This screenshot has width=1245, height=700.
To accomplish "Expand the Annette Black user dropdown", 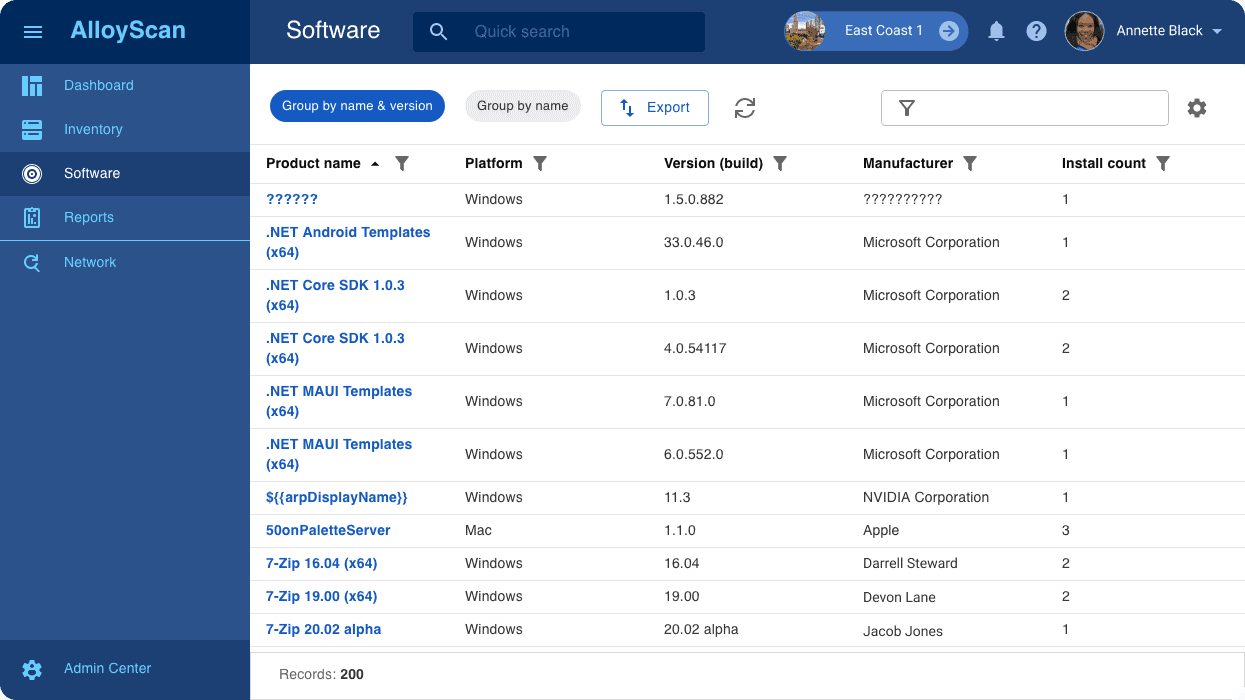I will 1217,31.
